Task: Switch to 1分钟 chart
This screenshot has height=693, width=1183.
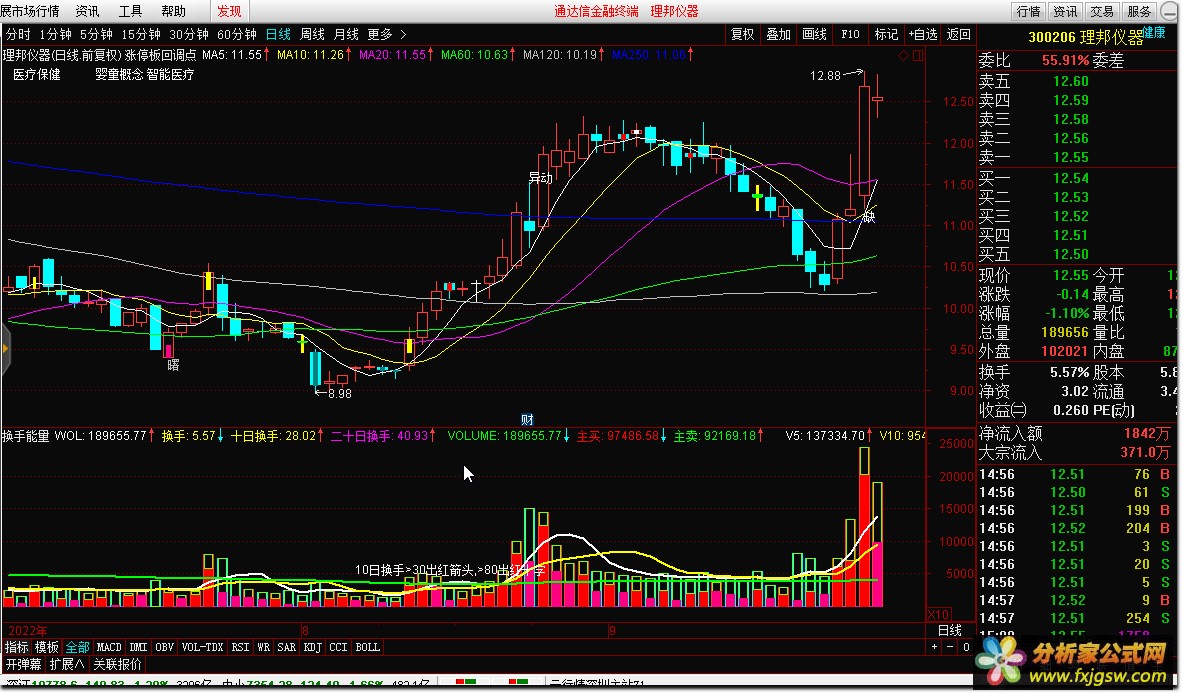Action: [55, 35]
